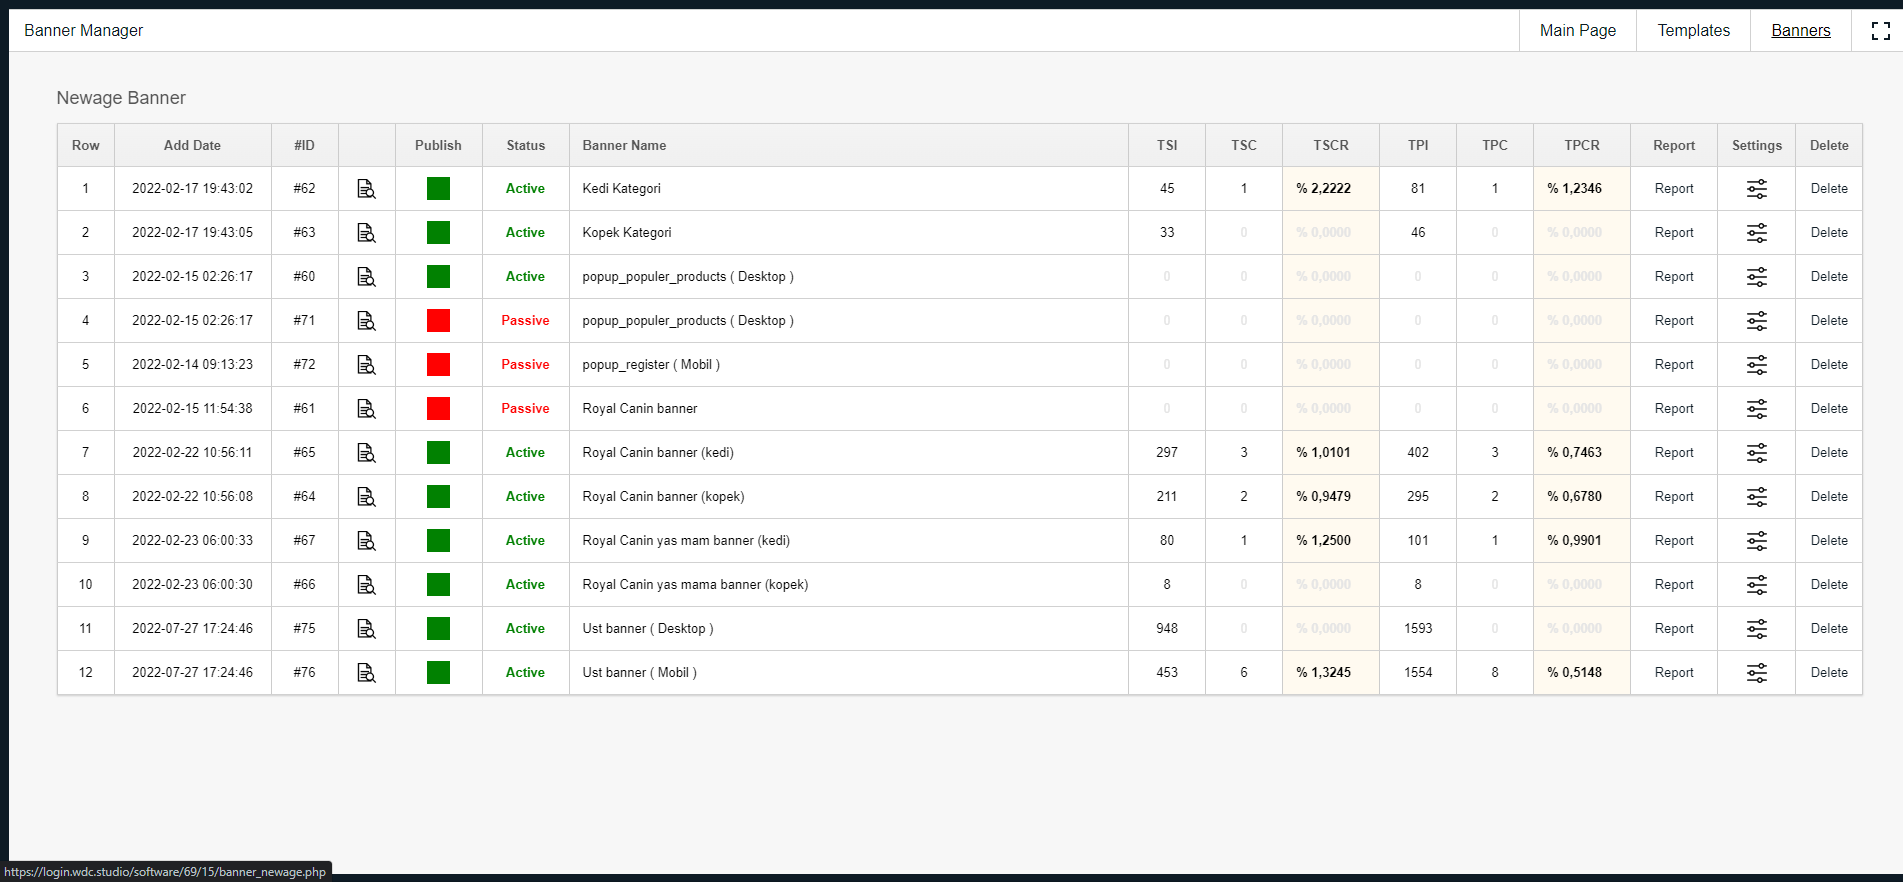Select date 2022-02-22 10:56:11

[x=192, y=453]
